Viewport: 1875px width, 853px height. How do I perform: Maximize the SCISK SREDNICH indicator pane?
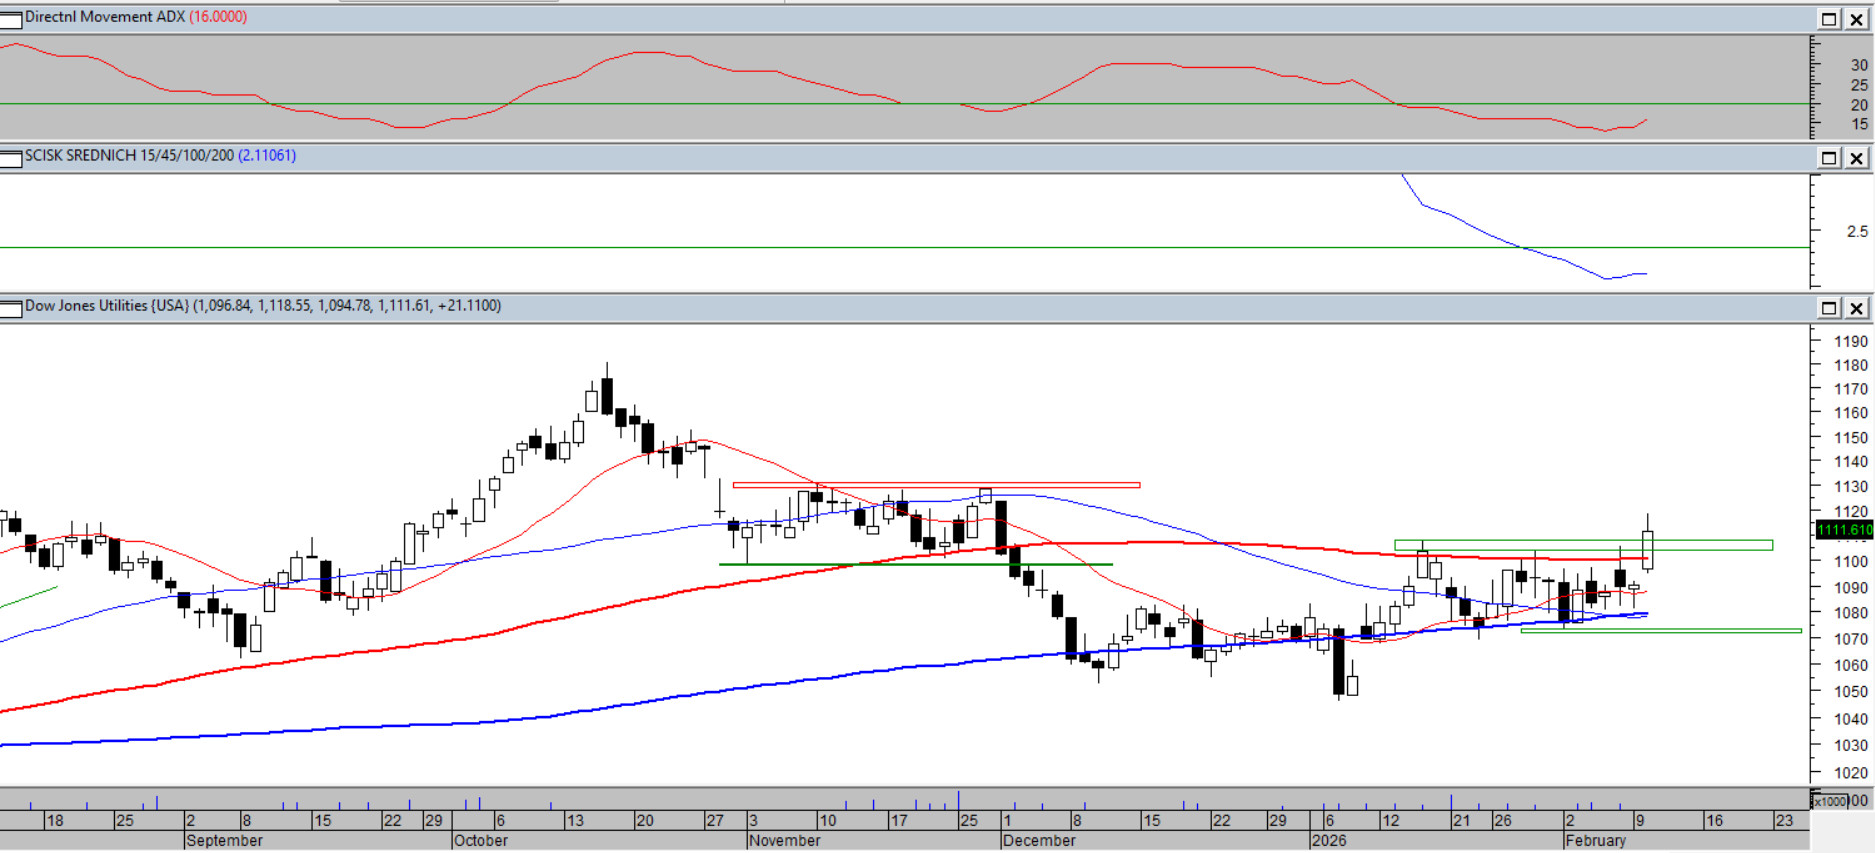tap(1829, 158)
